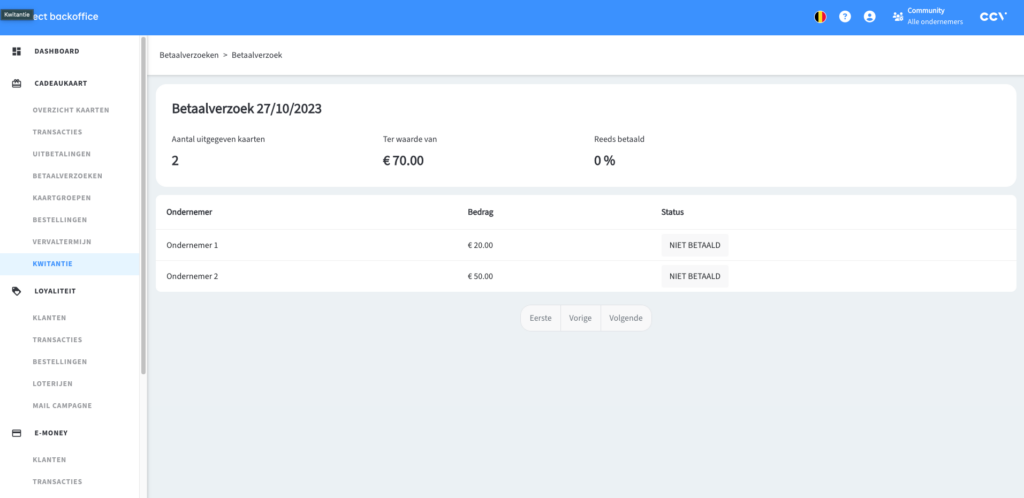Click the Betaalverzoek 27/10/2023 heading
The width and height of the screenshot is (1024, 498).
point(246,109)
